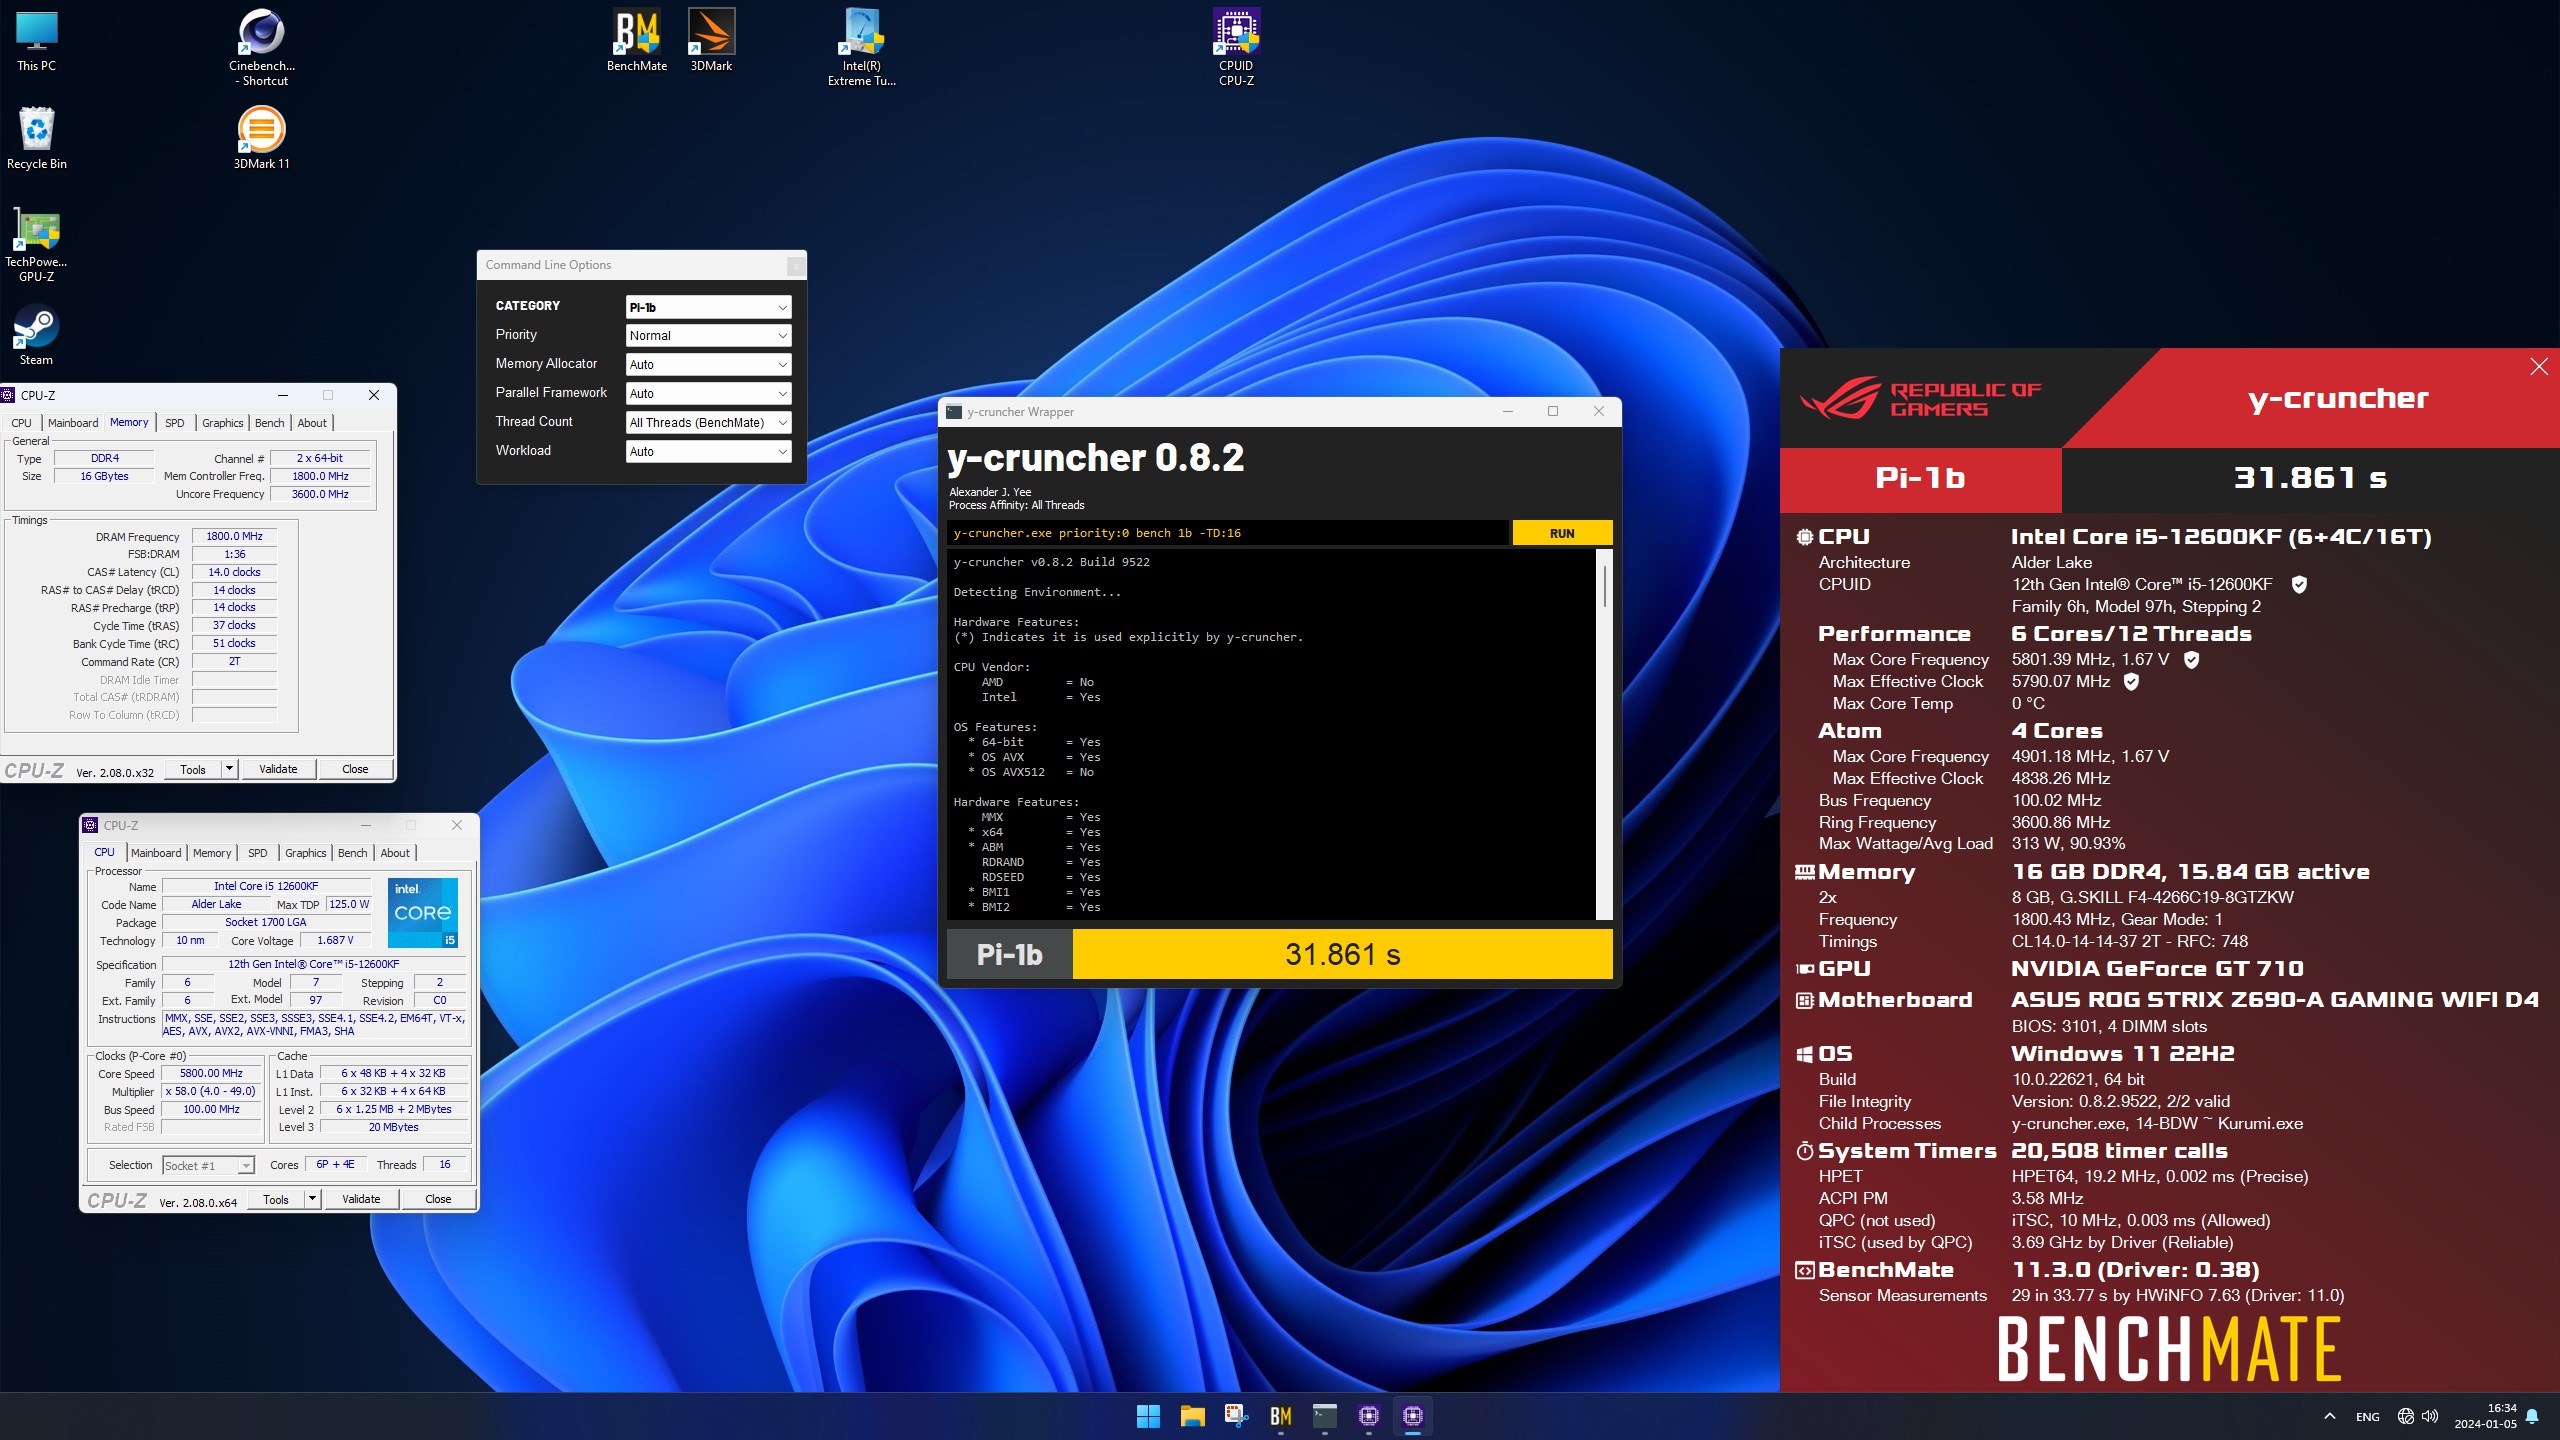Viewport: 2560px width, 1440px height.
Task: Launch BenchMate from the desktop icon
Action: click(637, 41)
